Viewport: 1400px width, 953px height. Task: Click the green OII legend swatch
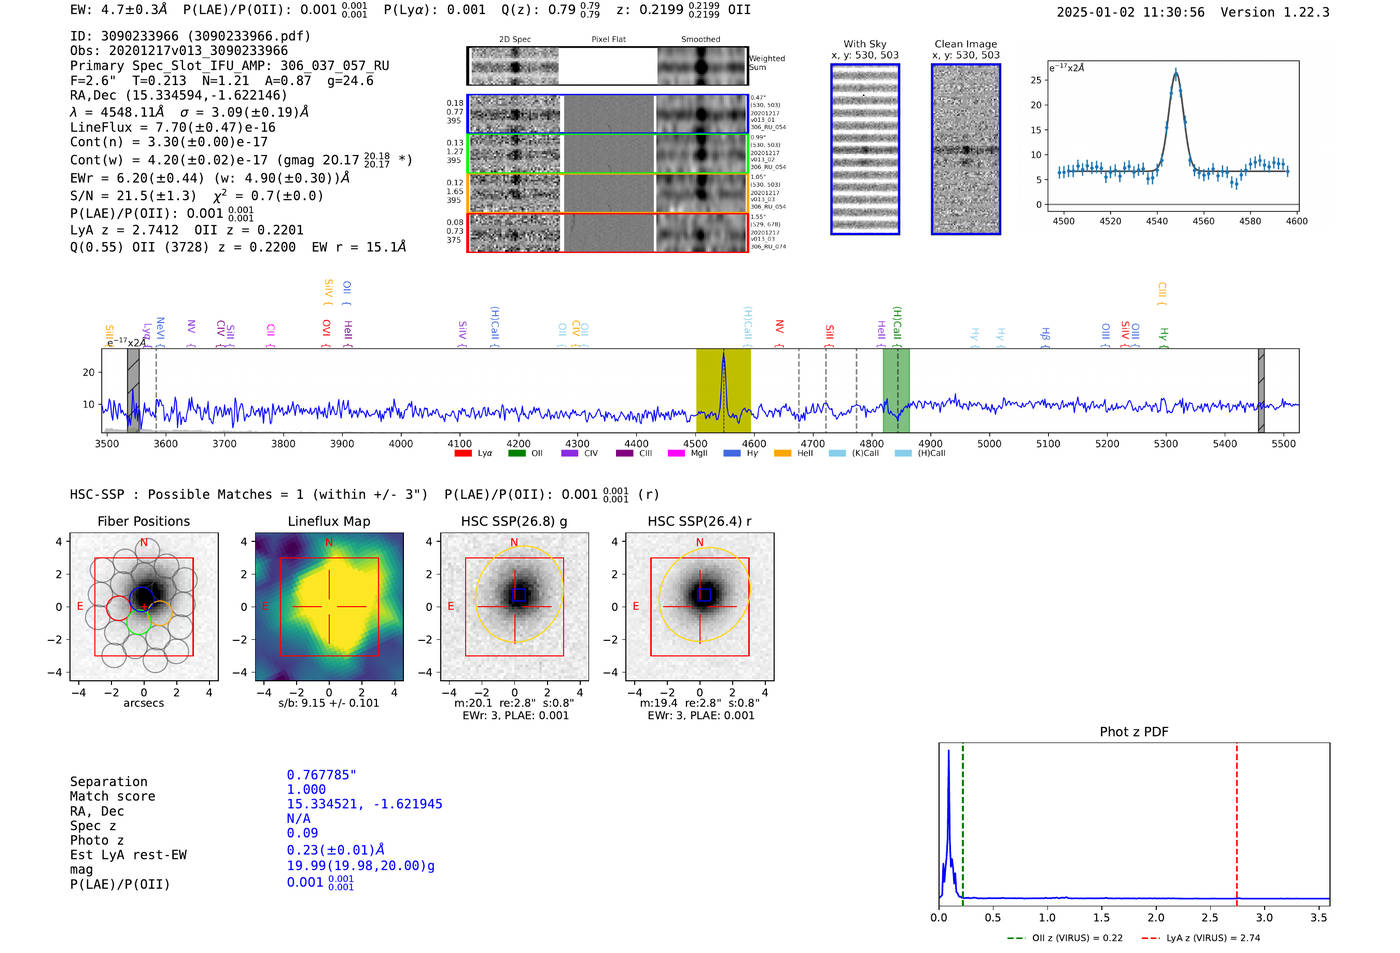pyautogui.click(x=516, y=454)
